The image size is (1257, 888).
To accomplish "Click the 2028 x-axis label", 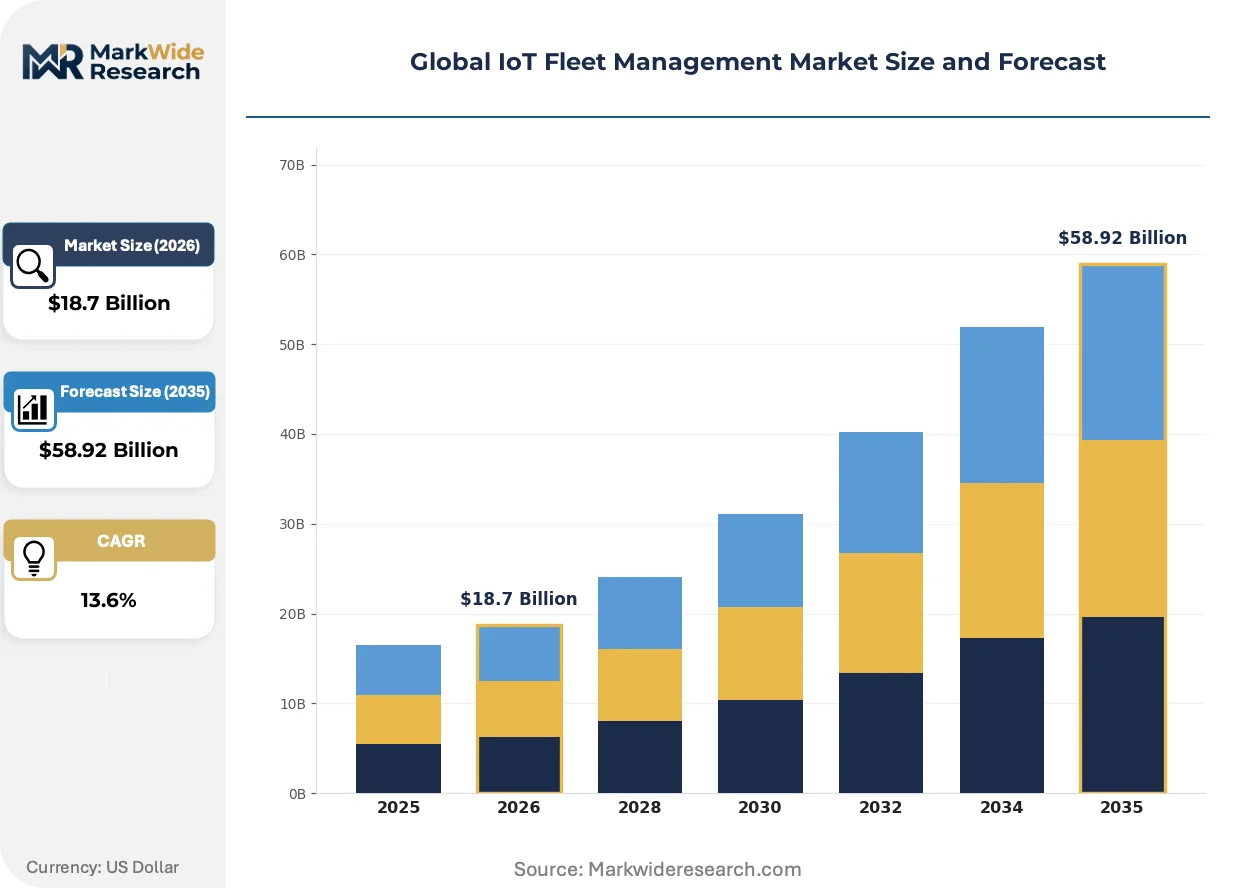I will pyautogui.click(x=640, y=808).
